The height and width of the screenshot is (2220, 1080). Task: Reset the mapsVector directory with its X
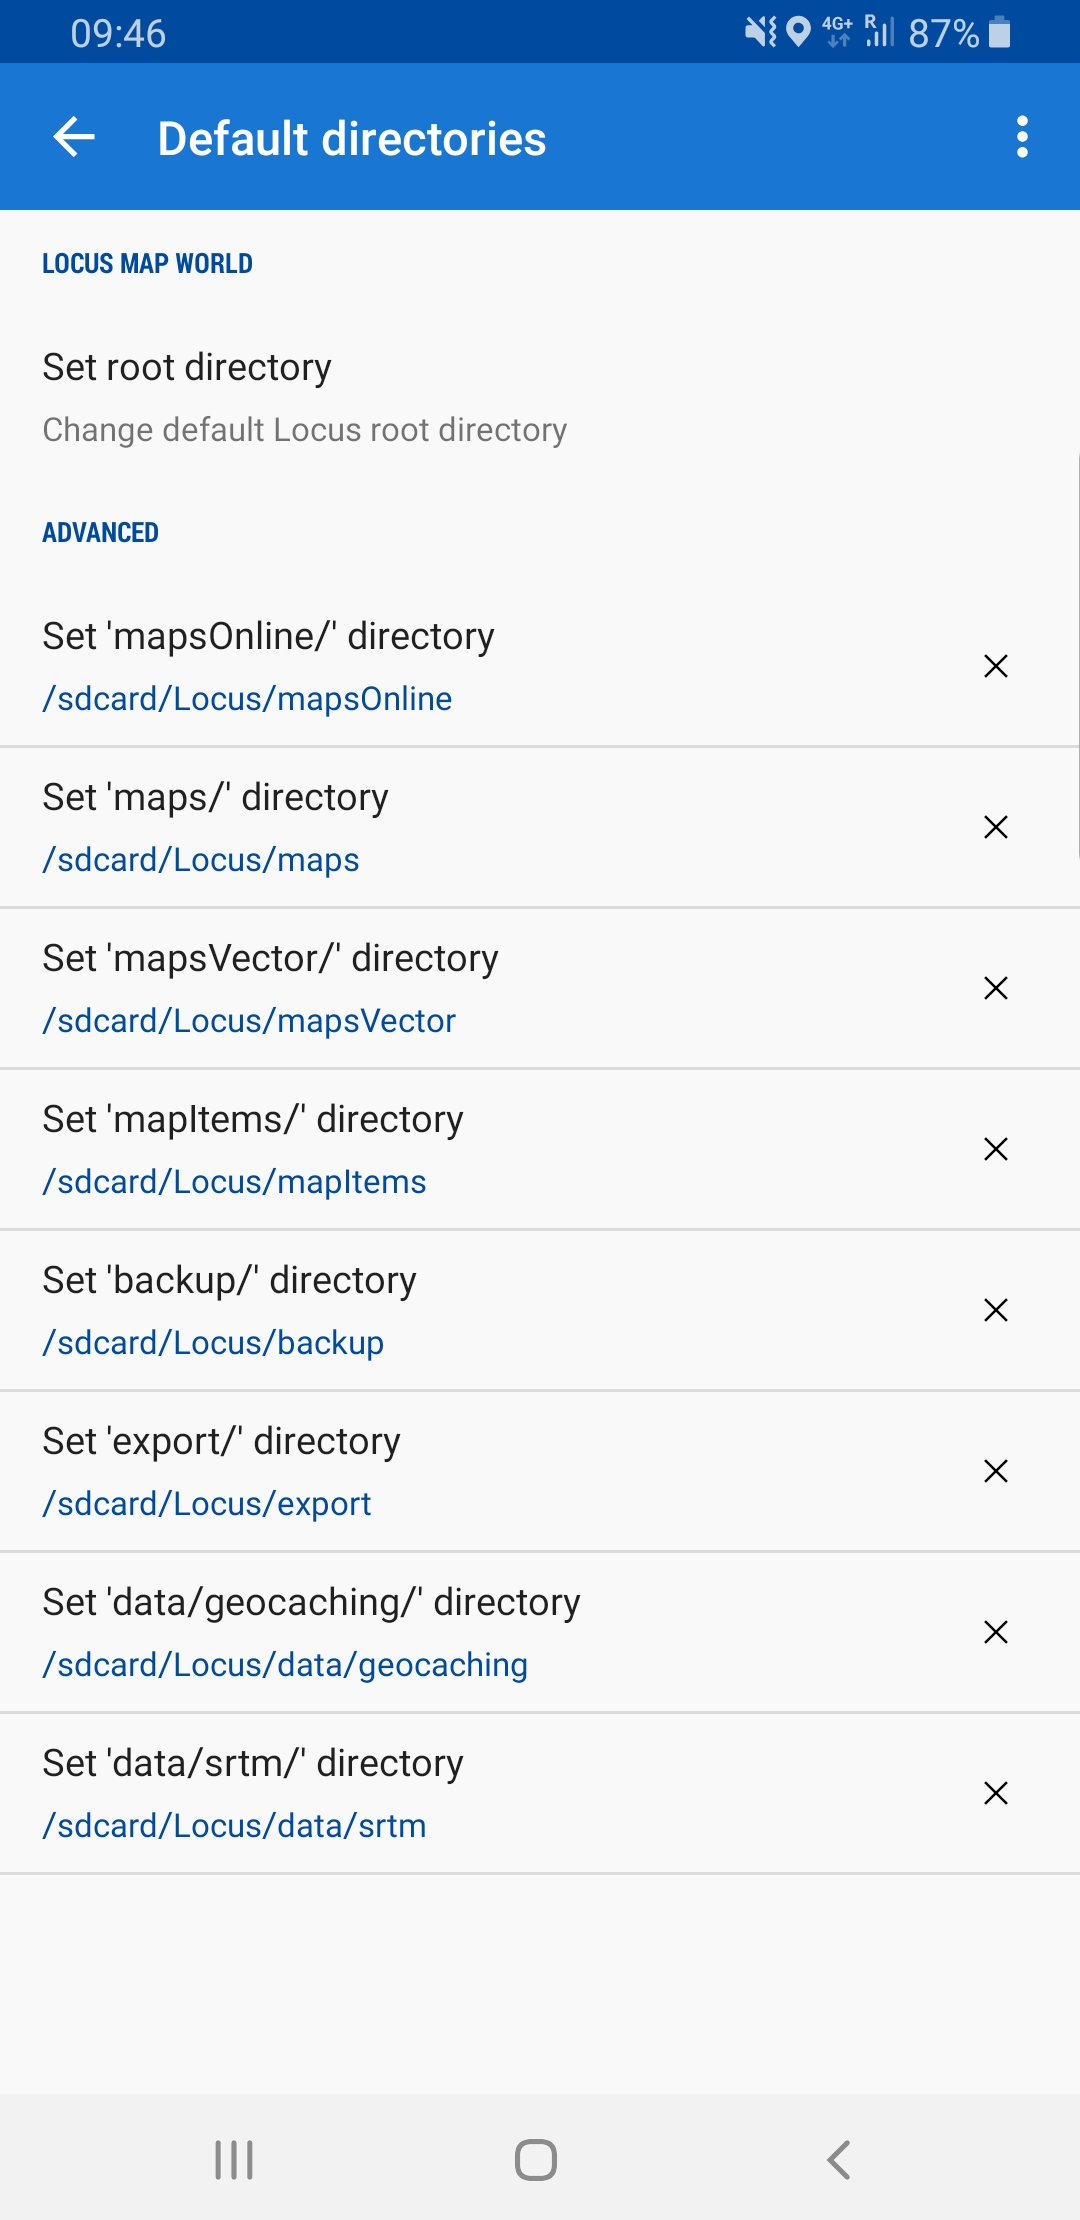click(x=996, y=988)
